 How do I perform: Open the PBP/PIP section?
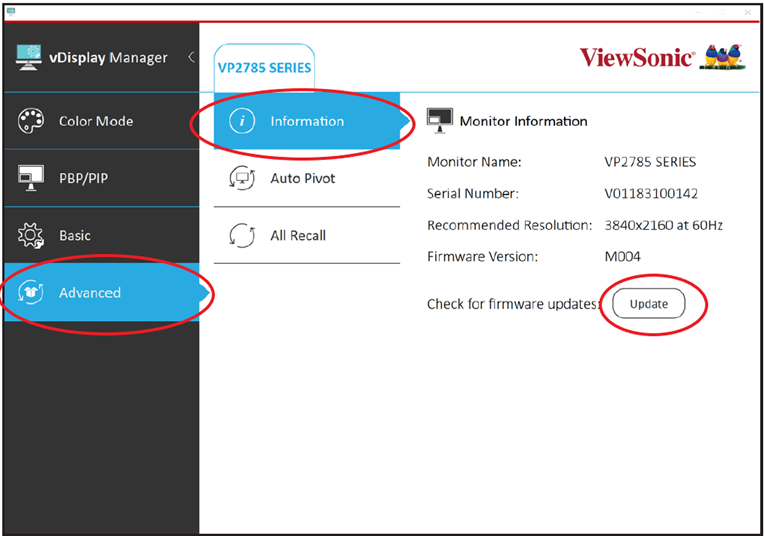(102, 178)
